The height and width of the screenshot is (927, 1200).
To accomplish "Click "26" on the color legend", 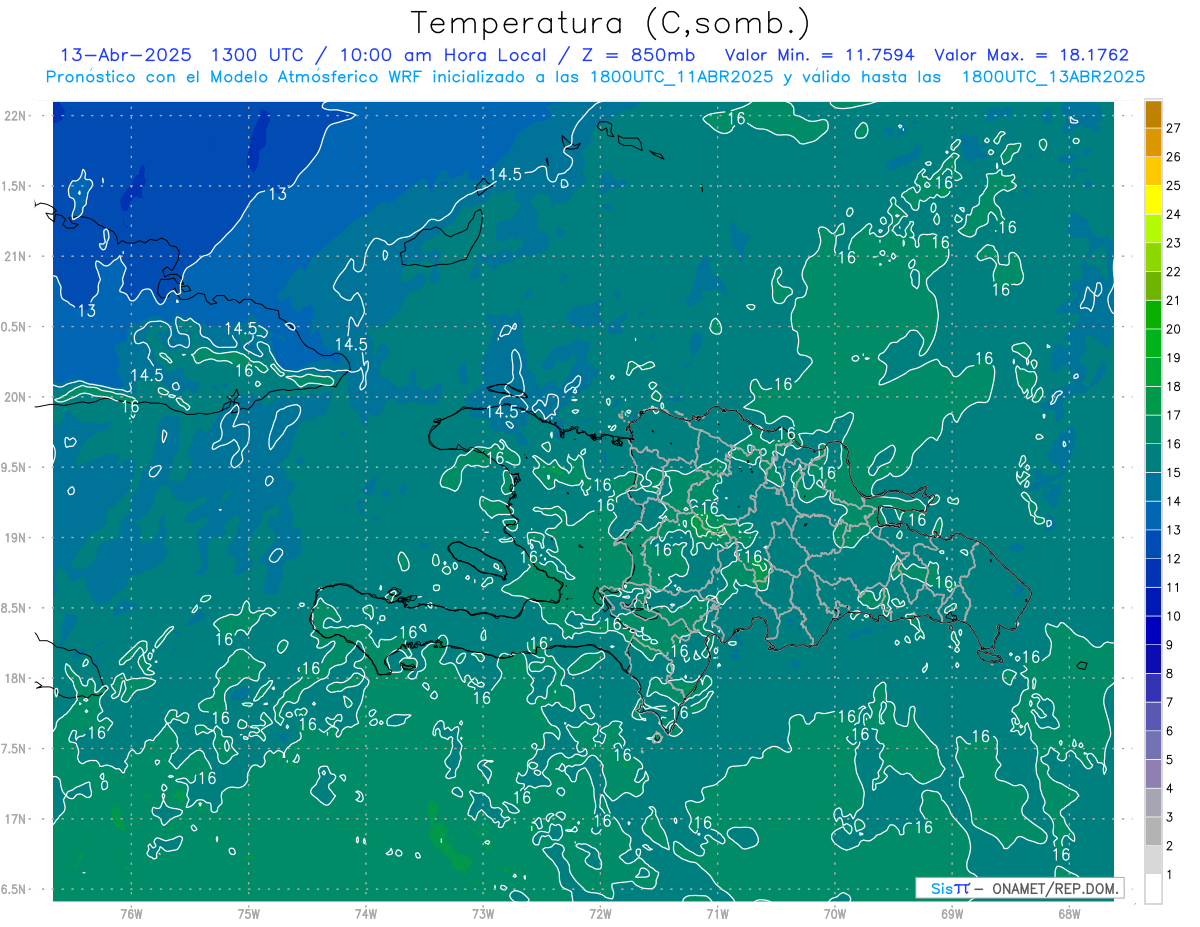I will [1174, 157].
